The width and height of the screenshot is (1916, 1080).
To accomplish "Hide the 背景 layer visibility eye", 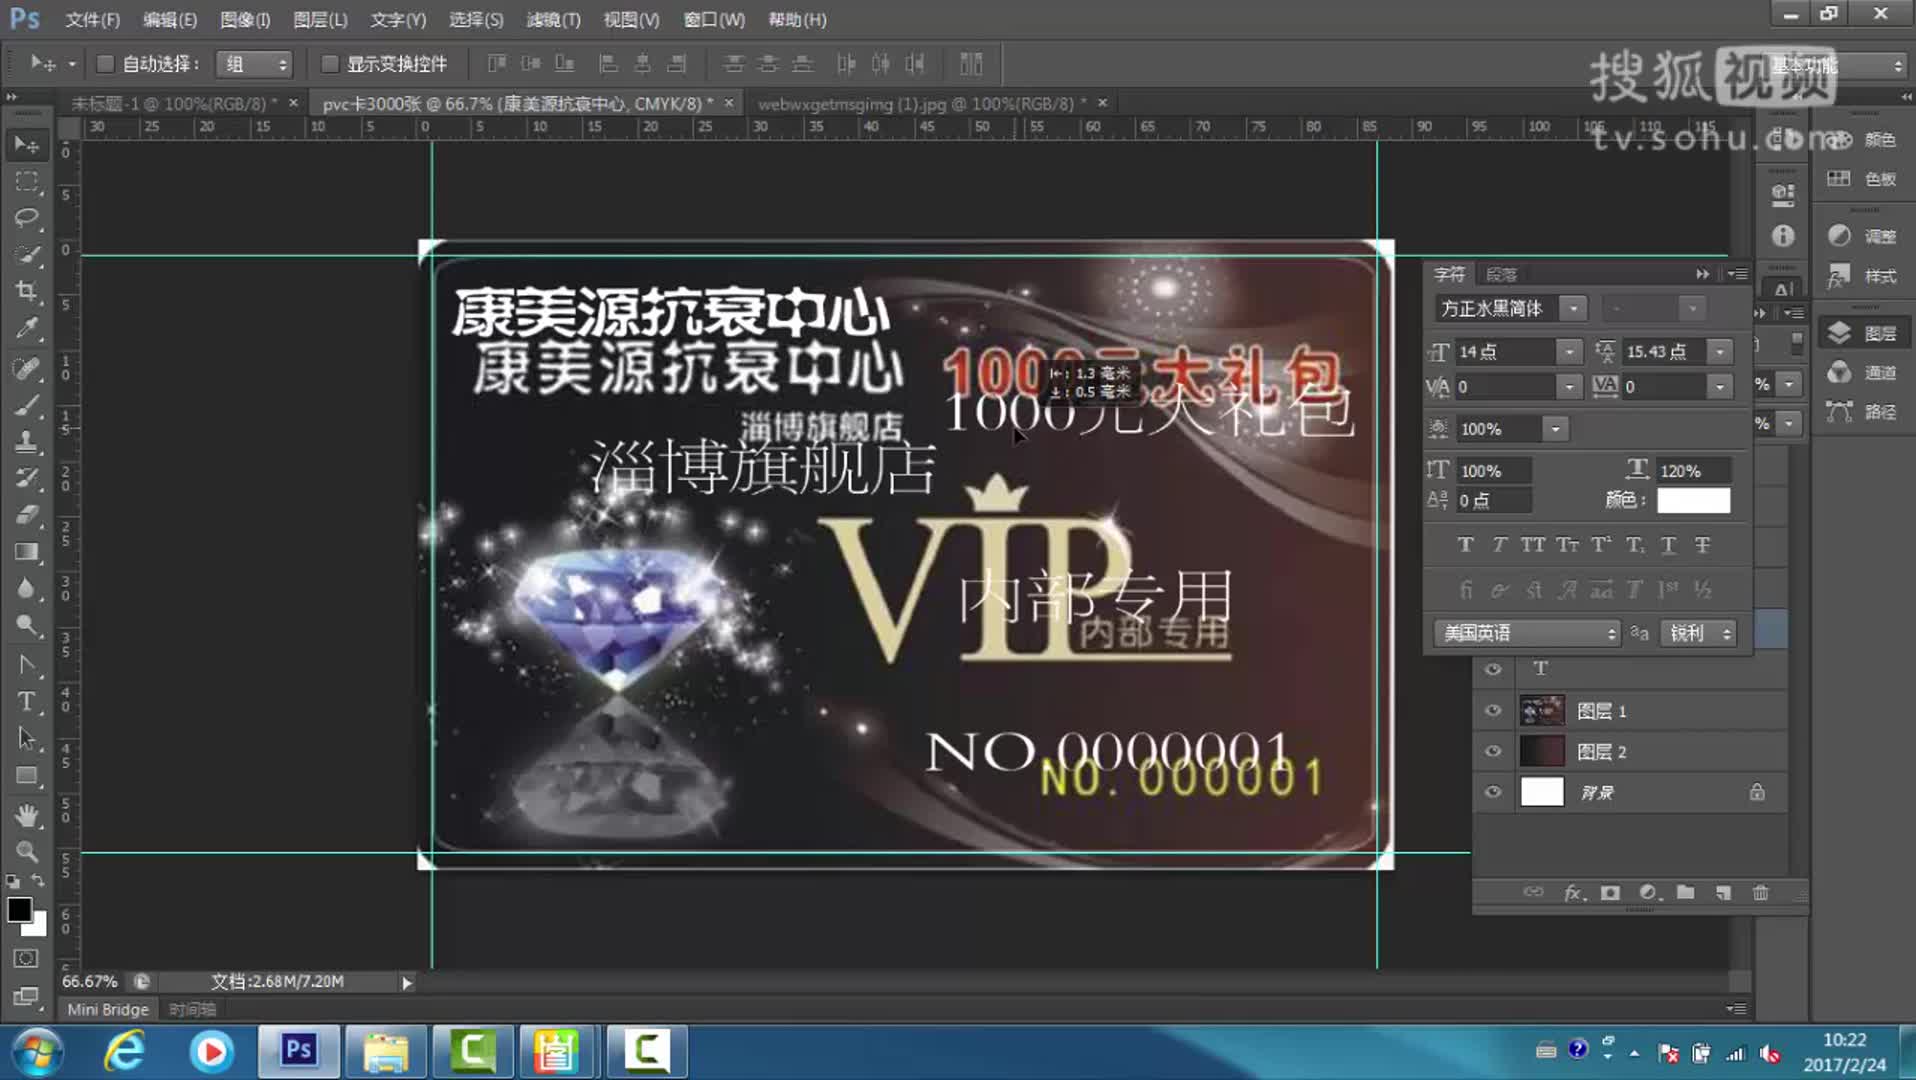I will click(x=1492, y=791).
